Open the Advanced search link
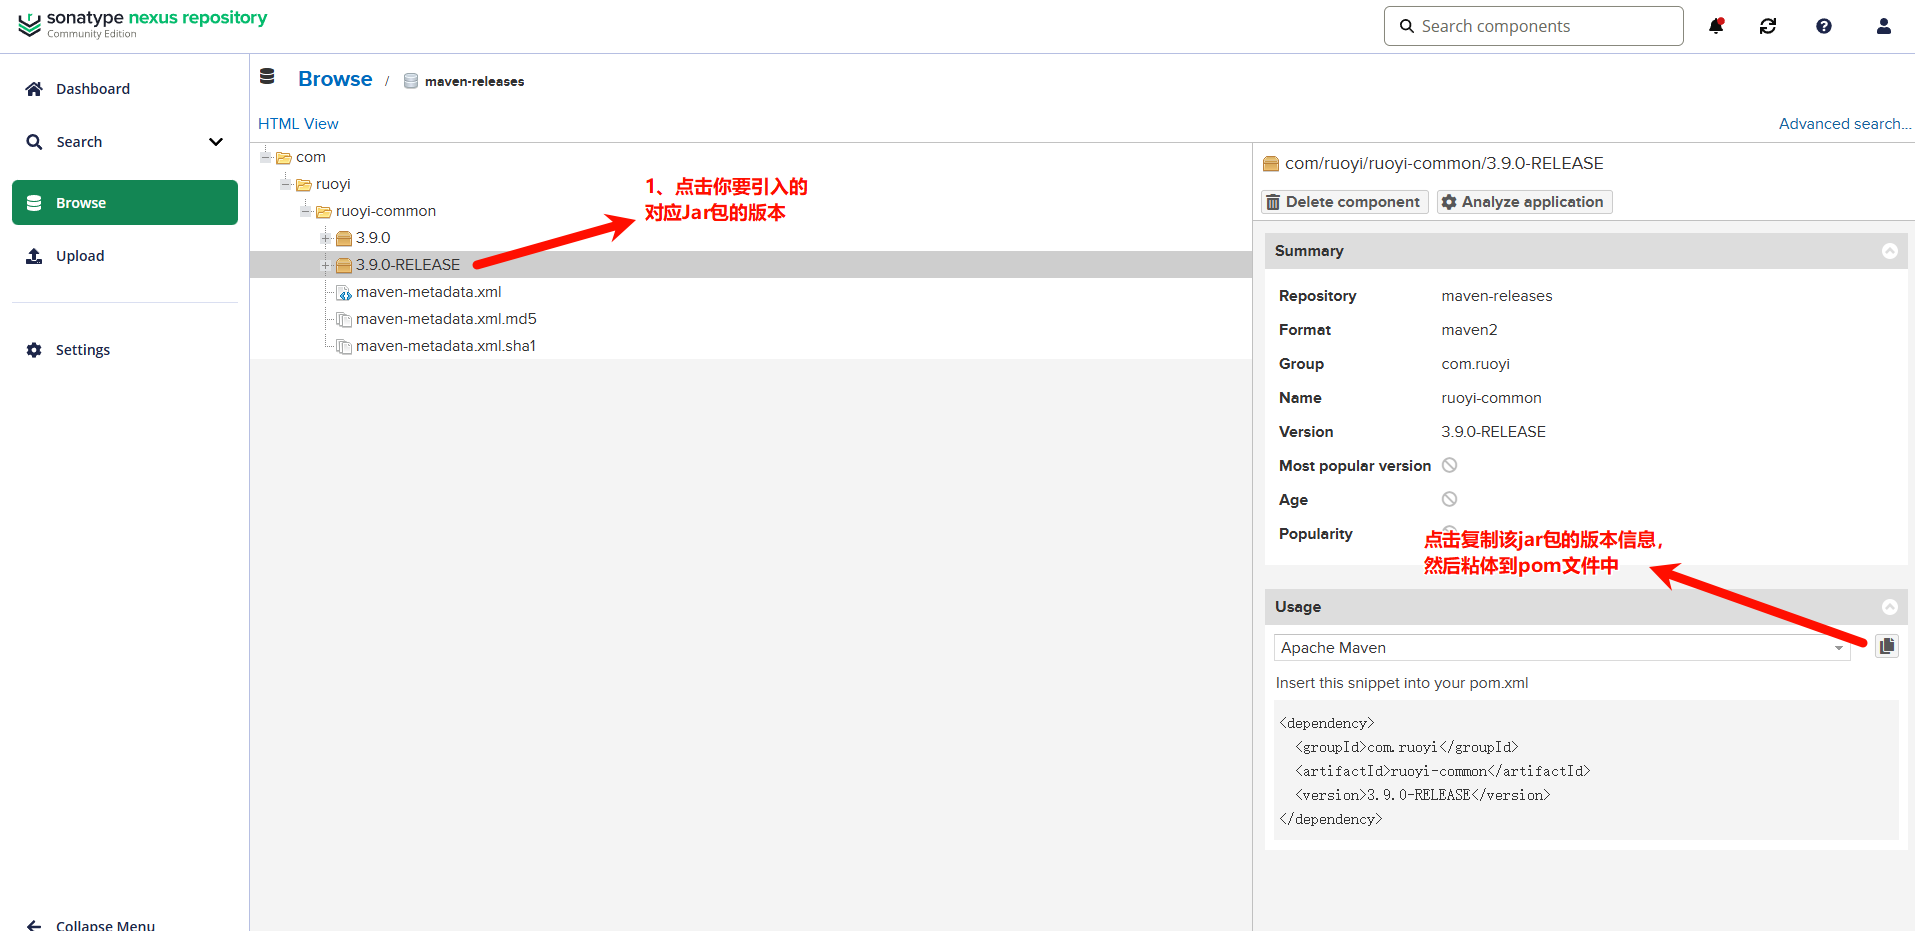The image size is (1915, 931). point(1845,124)
